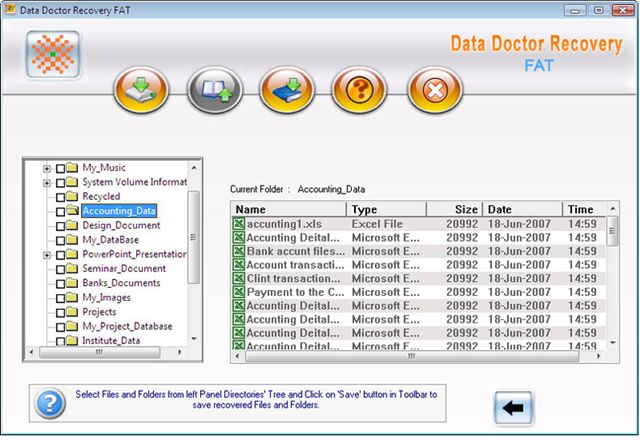Tick the PowerPoint_Presentation checkbox
This screenshot has width=640, height=440.
tap(60, 255)
